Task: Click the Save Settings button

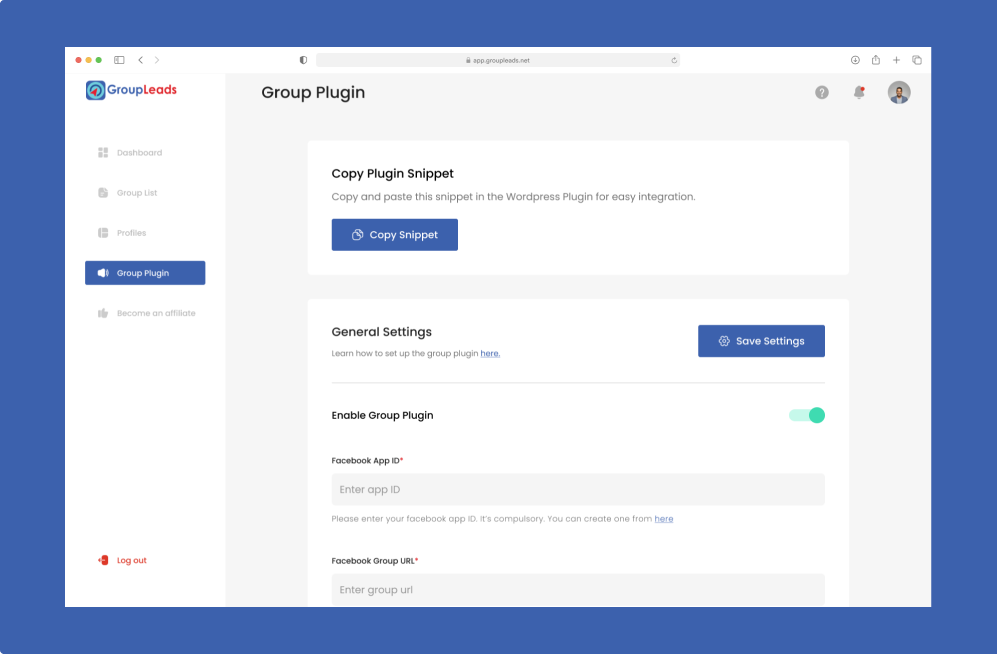Action: click(x=761, y=341)
